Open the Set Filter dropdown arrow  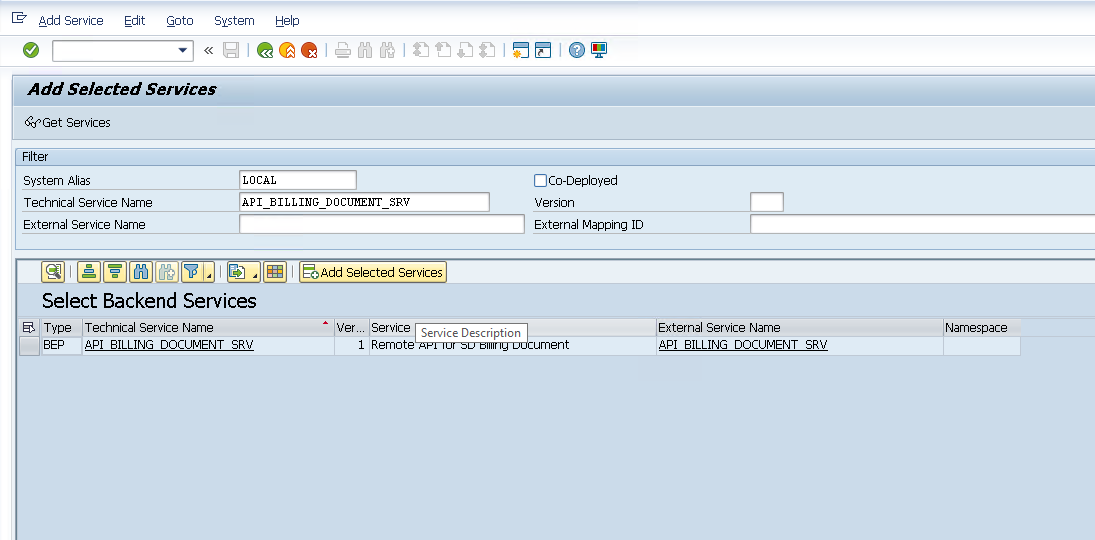coord(209,275)
